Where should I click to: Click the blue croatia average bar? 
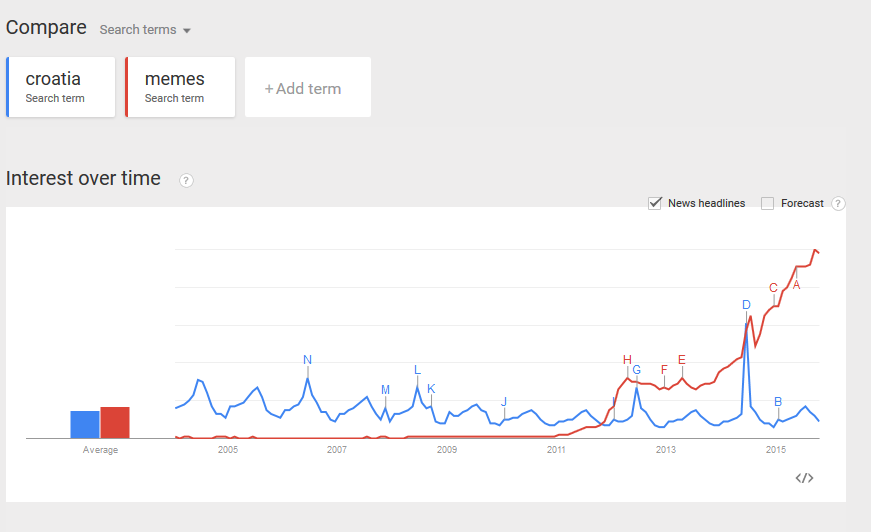85,424
